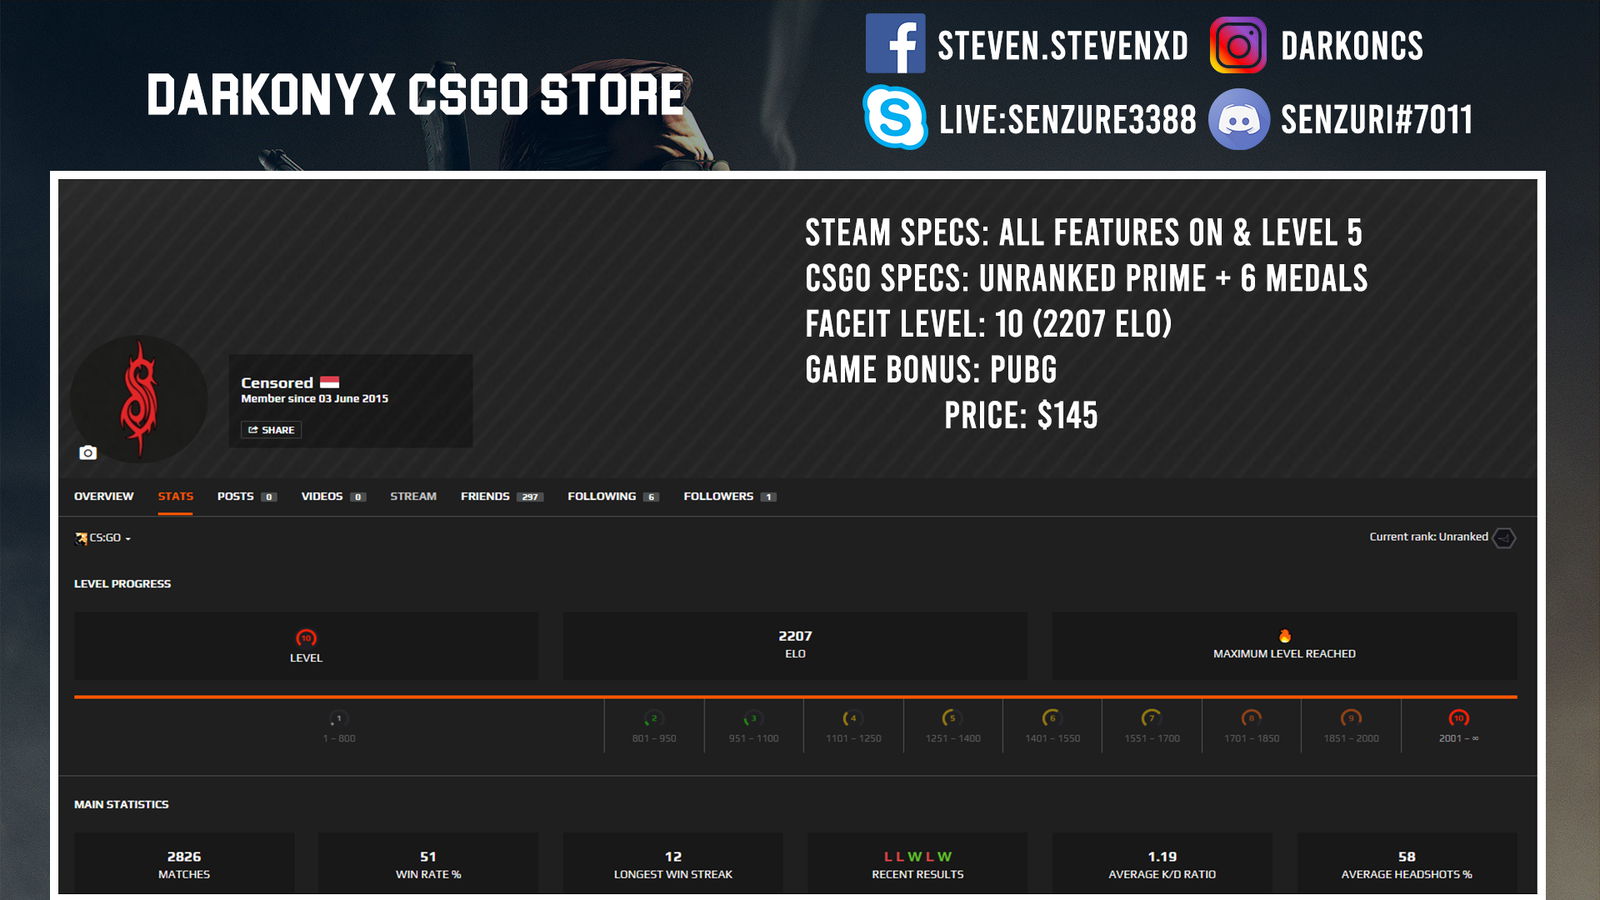Click the 2826 MATCHES stat
The height and width of the screenshot is (900, 1600).
[184, 864]
